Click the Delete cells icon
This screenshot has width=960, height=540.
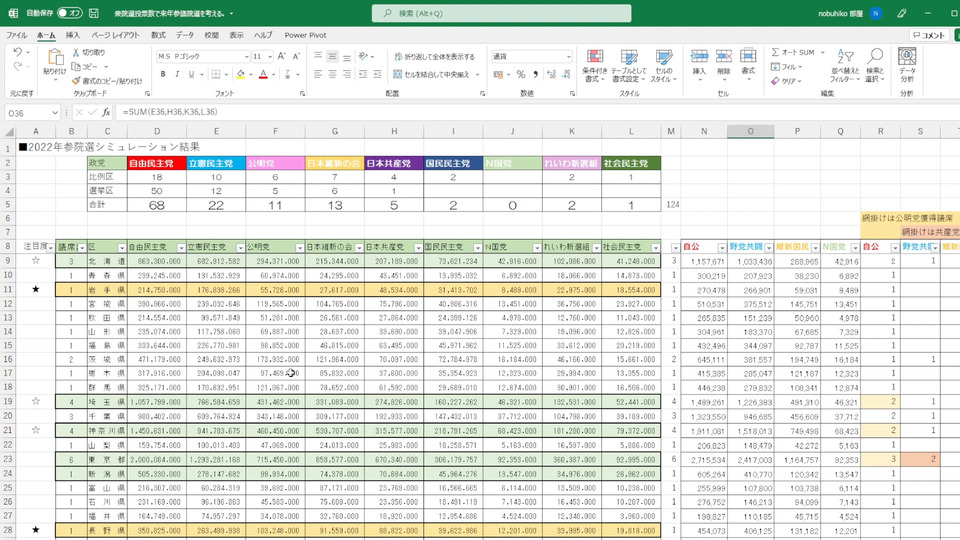pyautogui.click(x=724, y=57)
